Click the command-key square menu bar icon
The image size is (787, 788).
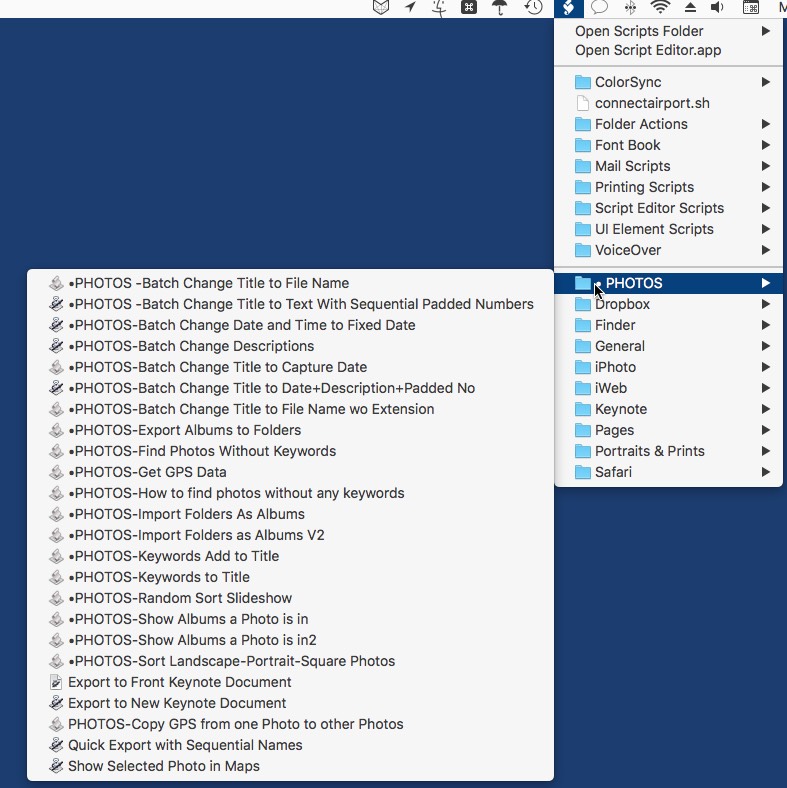(469, 7)
